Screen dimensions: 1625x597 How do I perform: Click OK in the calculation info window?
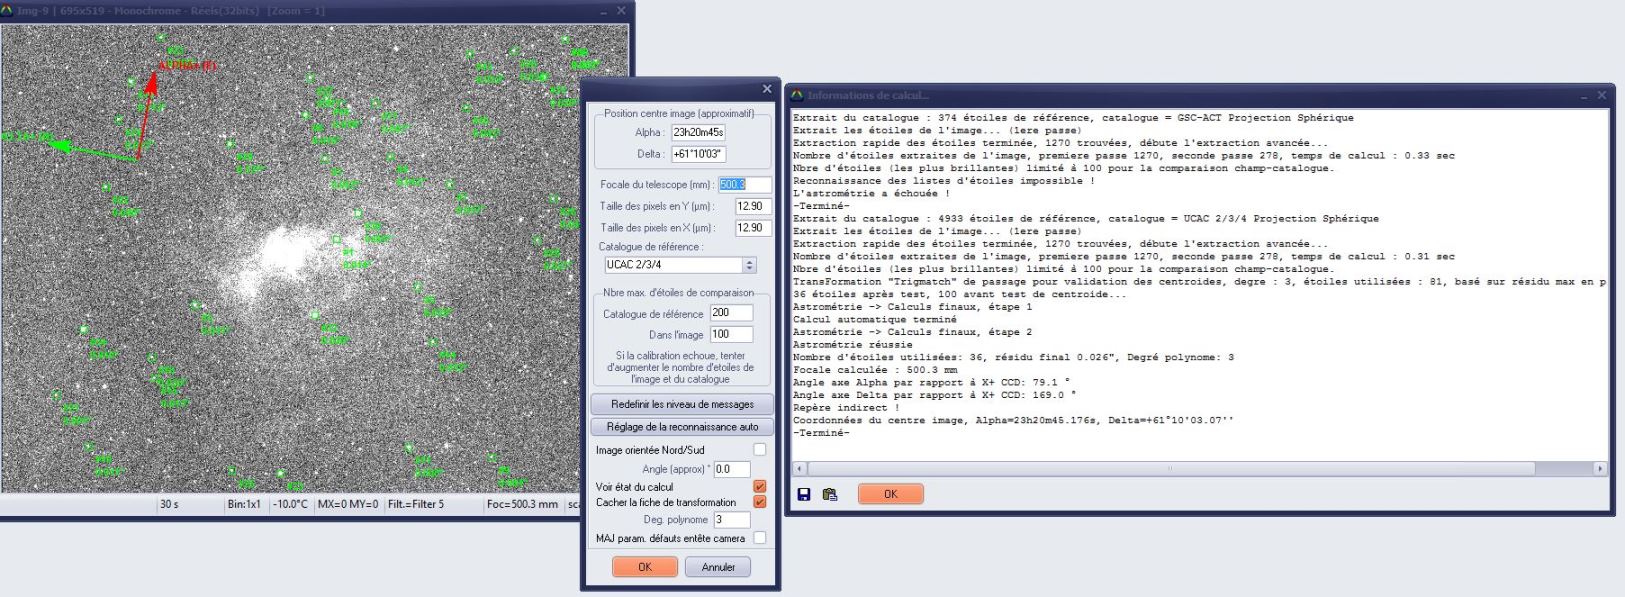890,494
